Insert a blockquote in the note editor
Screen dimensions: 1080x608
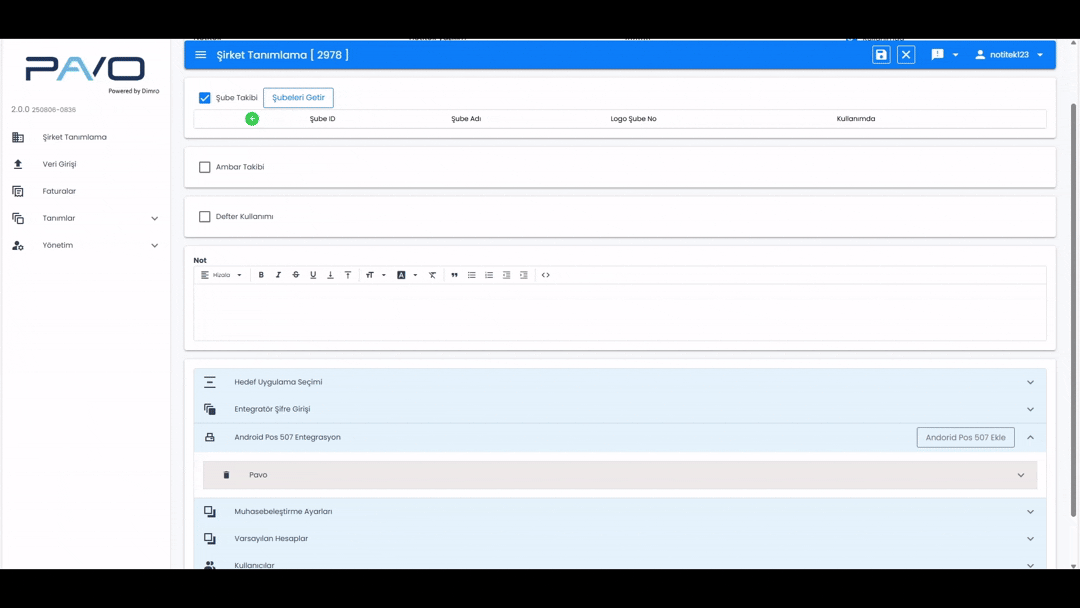coord(454,275)
